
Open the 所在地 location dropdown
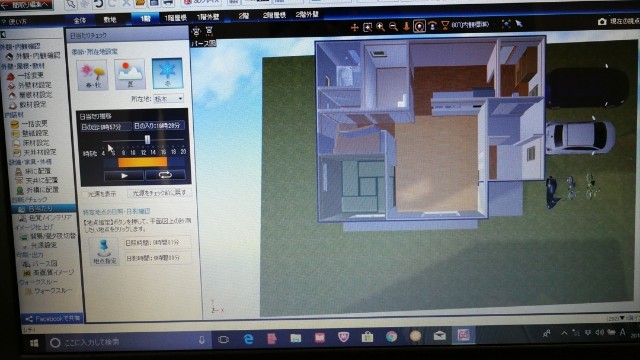(x=169, y=98)
